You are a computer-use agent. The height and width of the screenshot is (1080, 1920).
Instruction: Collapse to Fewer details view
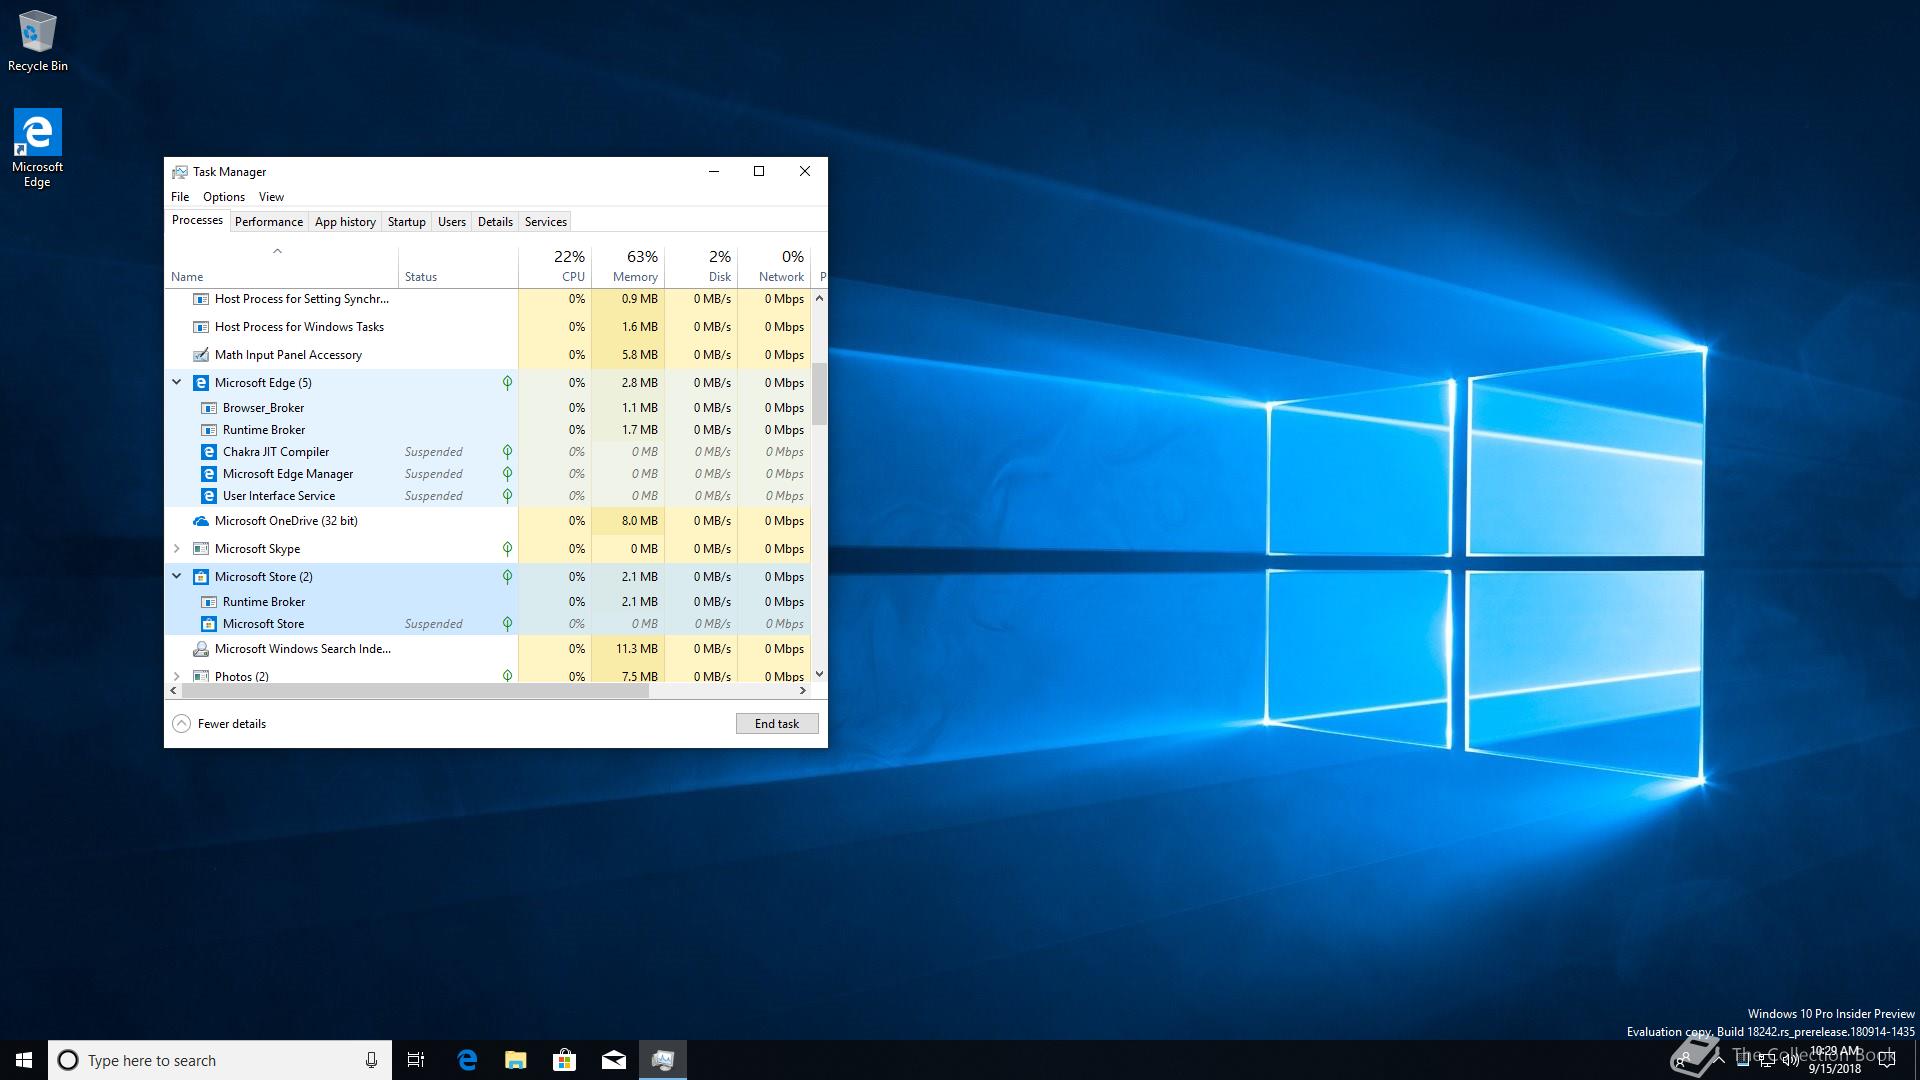tap(220, 724)
